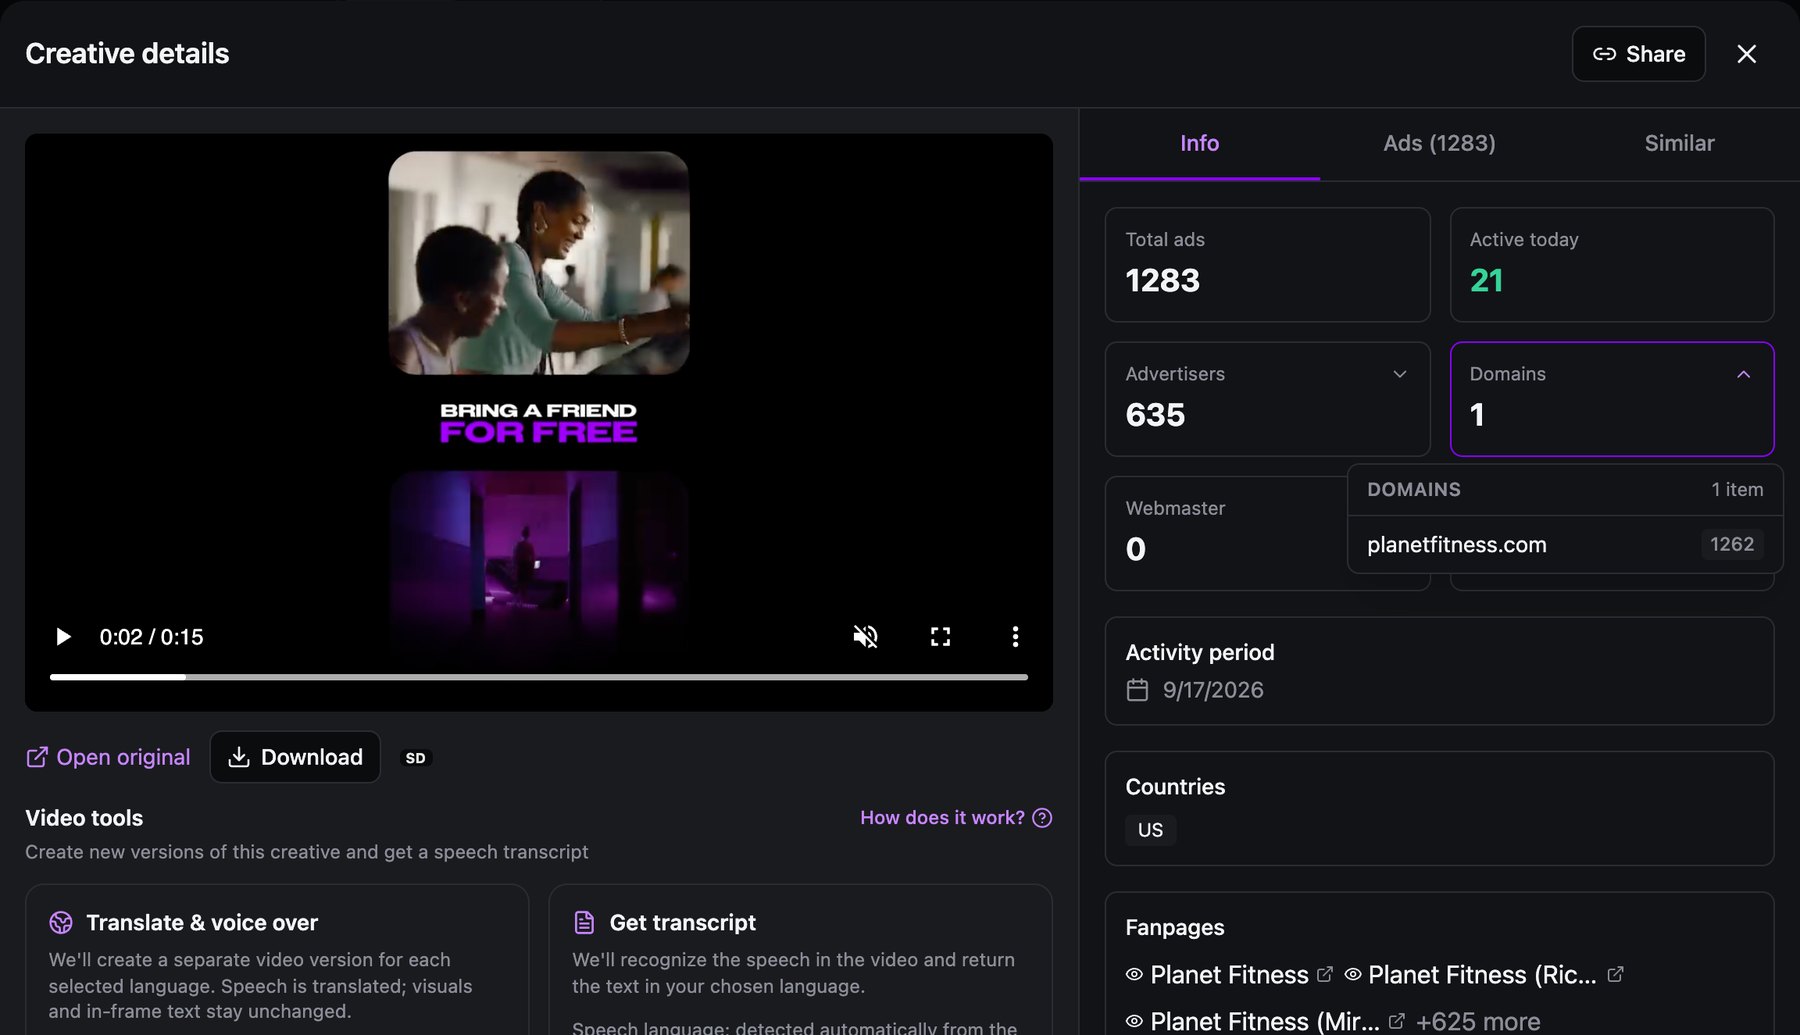Open Planet Fitness (Ric... external link icon
Image resolution: width=1800 pixels, height=1035 pixels.
pos(1615,974)
